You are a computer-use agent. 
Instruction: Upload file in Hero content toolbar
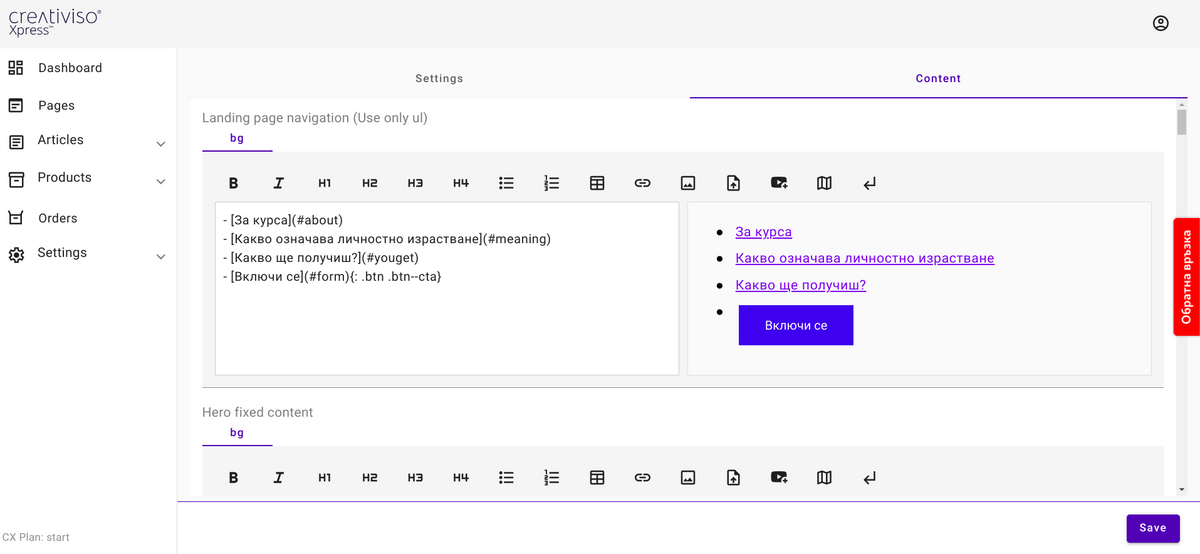pos(733,478)
